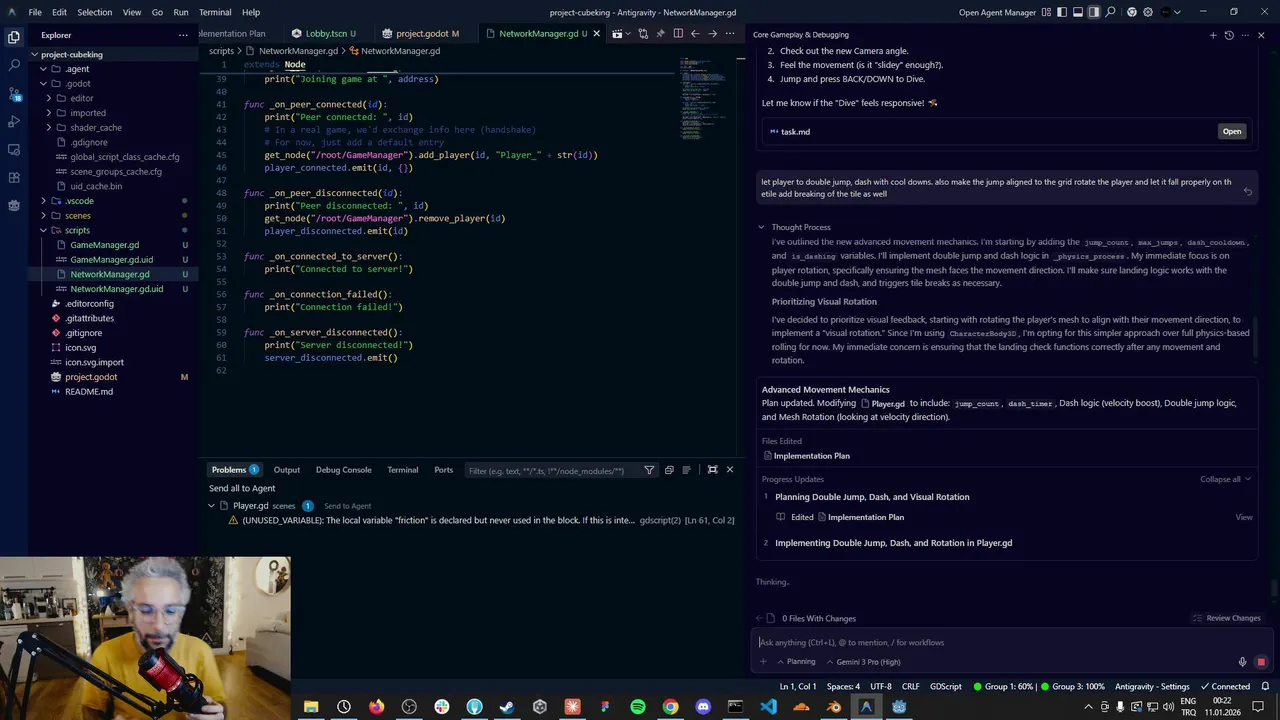Screen dimensions: 1280x720
Task: Switch to the Lobby.tscn tab
Action: pos(330,33)
